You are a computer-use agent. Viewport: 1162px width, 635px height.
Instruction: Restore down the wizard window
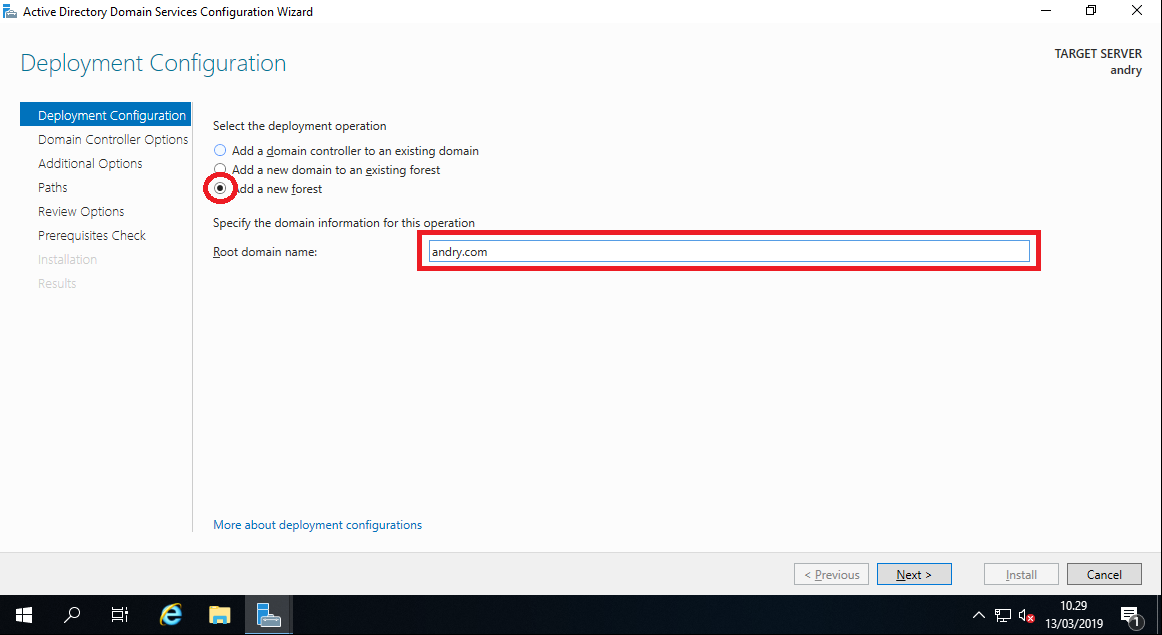[x=1091, y=11]
